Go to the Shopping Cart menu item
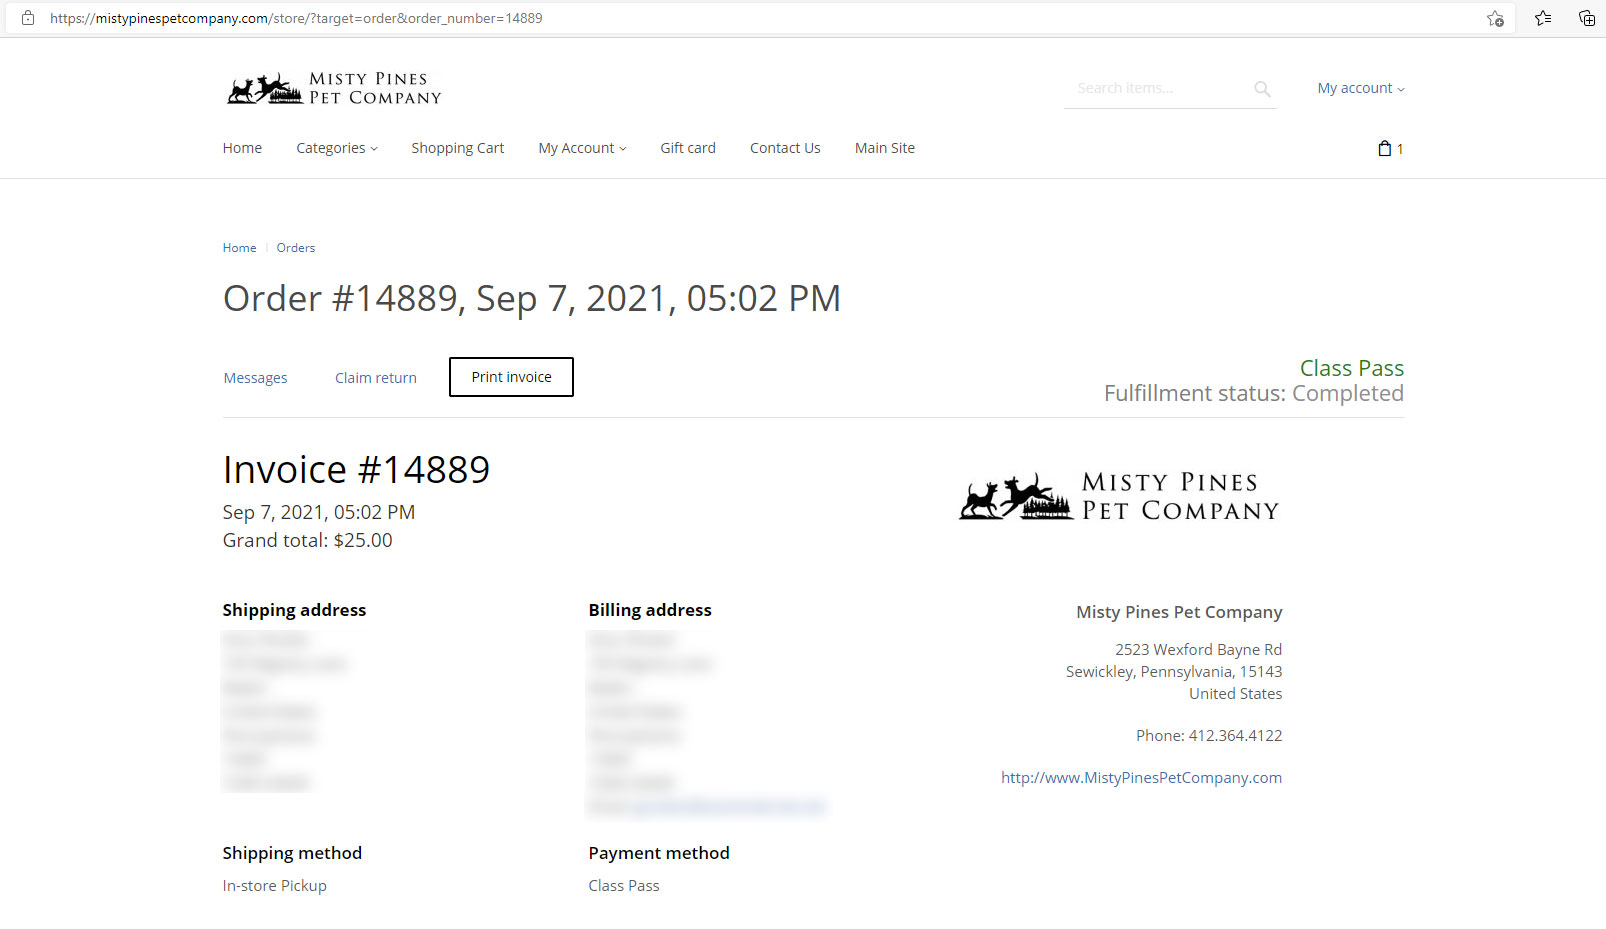The height and width of the screenshot is (929, 1606). (x=457, y=148)
